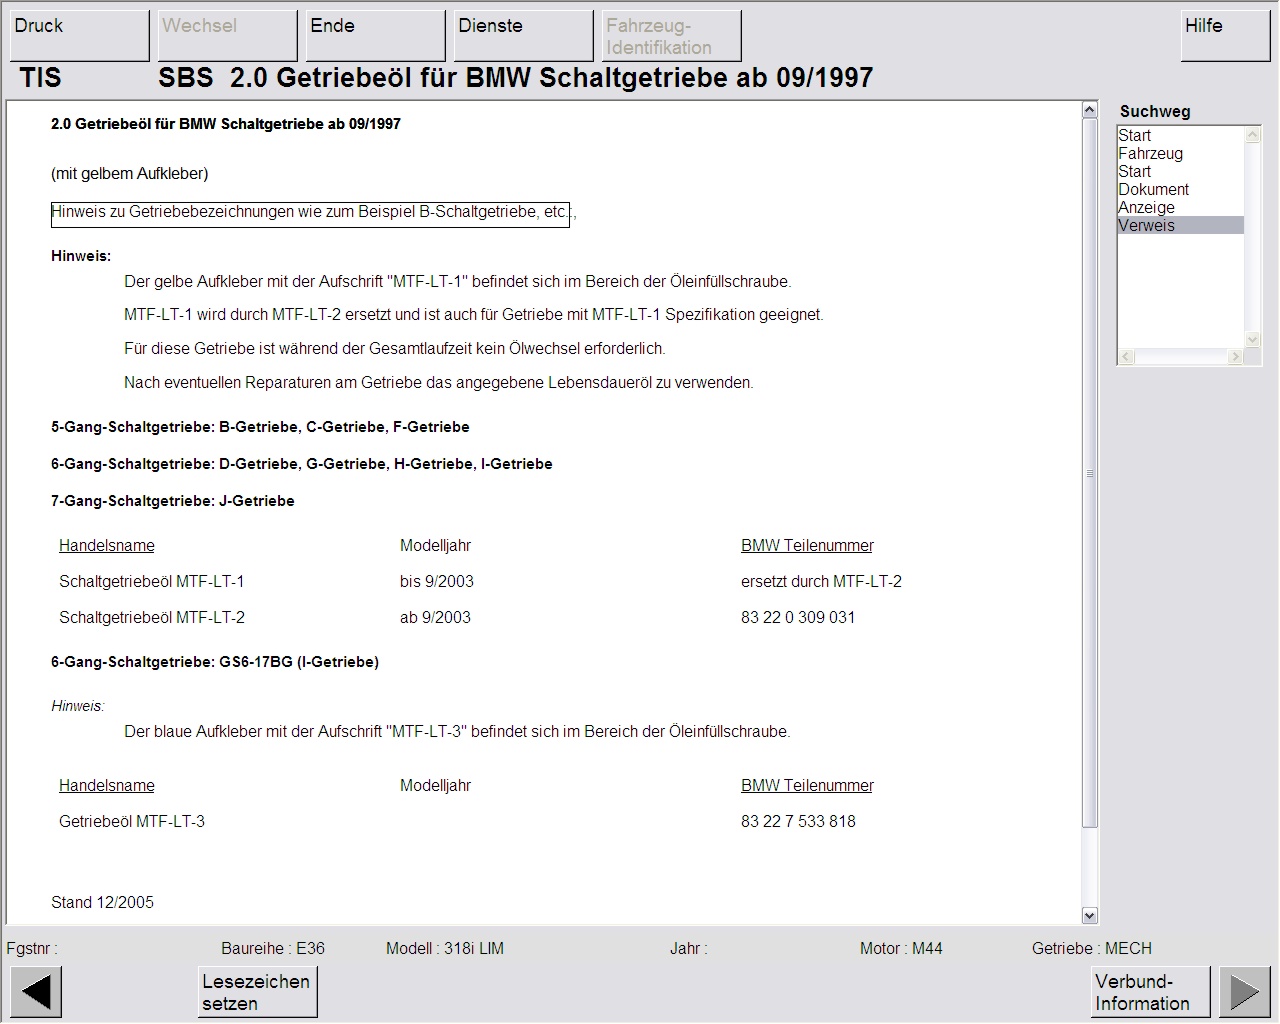Set a bookmark with Lesezeichen setzen
This screenshot has height=1024, width=1280.
click(257, 992)
